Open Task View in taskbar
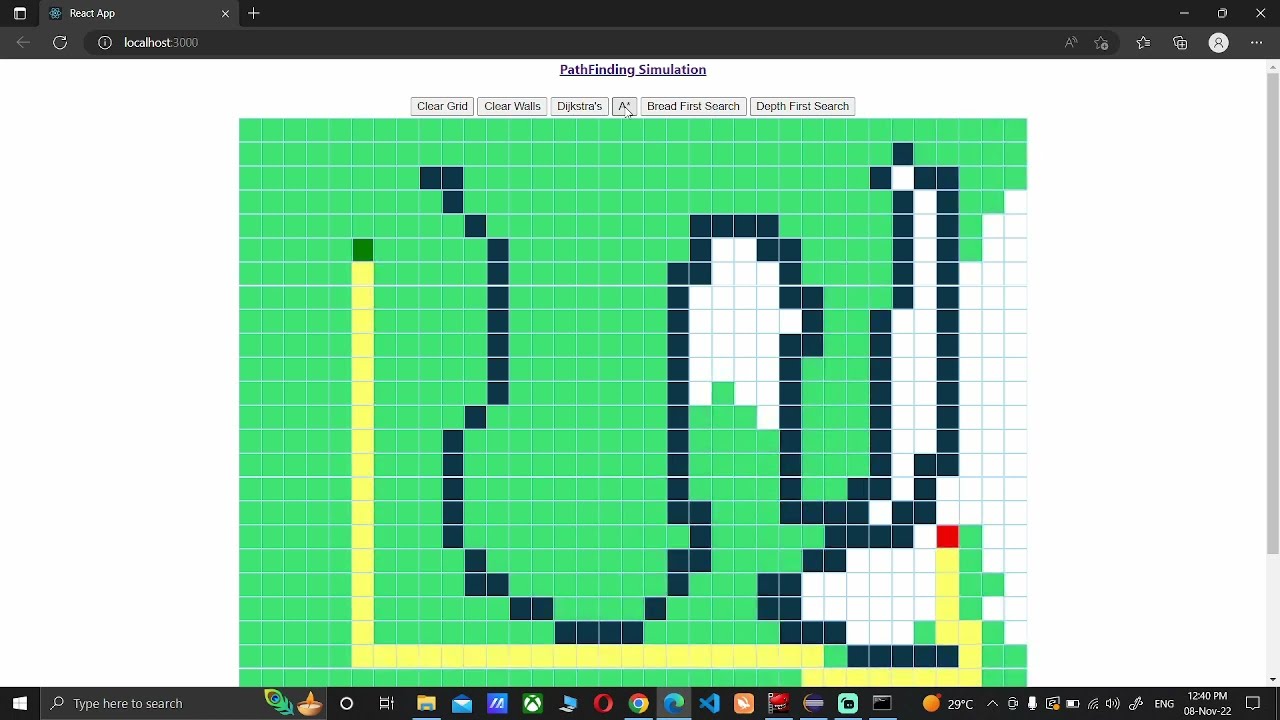The height and width of the screenshot is (720, 1280). pyautogui.click(x=387, y=703)
